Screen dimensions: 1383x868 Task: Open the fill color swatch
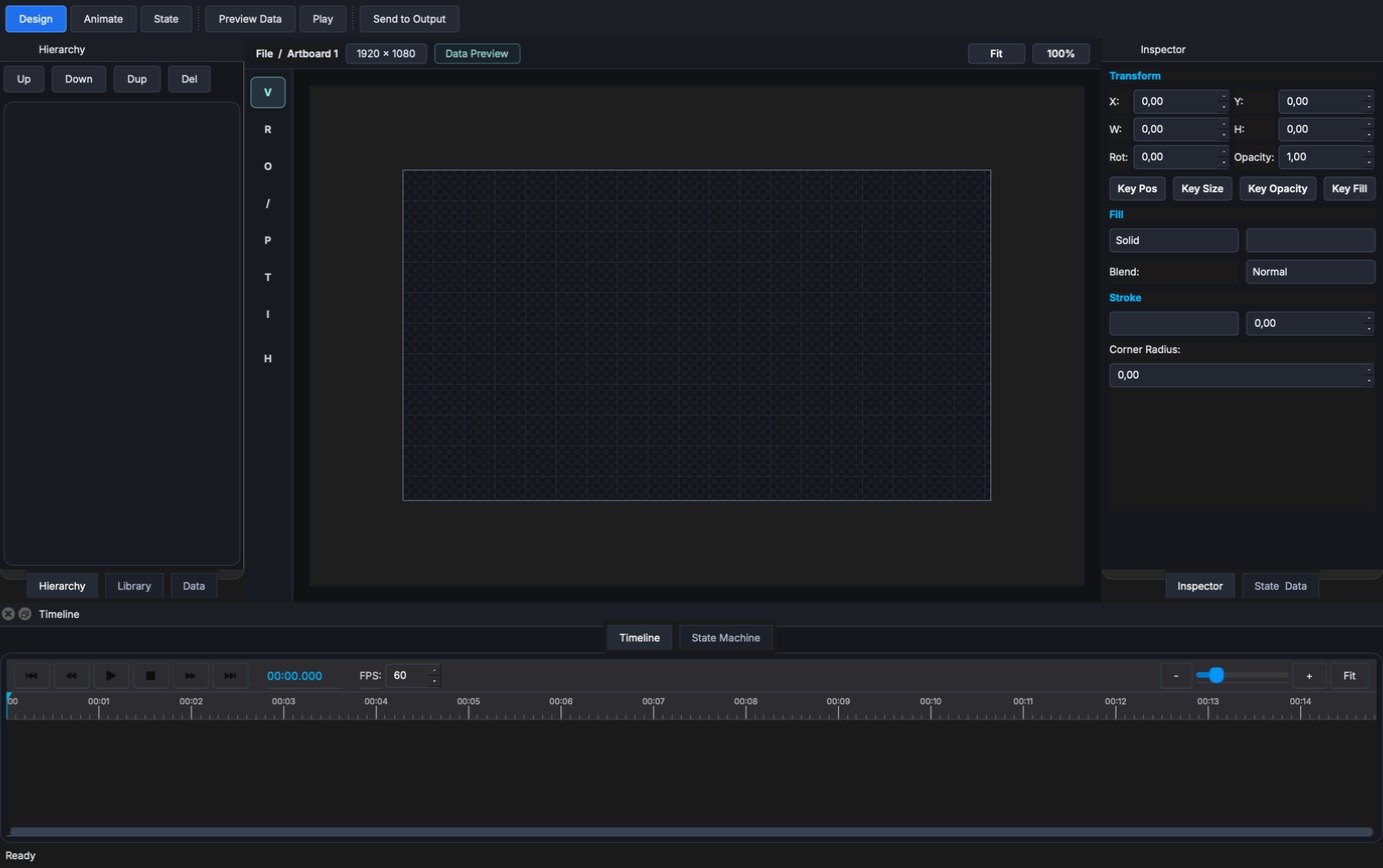[1311, 240]
